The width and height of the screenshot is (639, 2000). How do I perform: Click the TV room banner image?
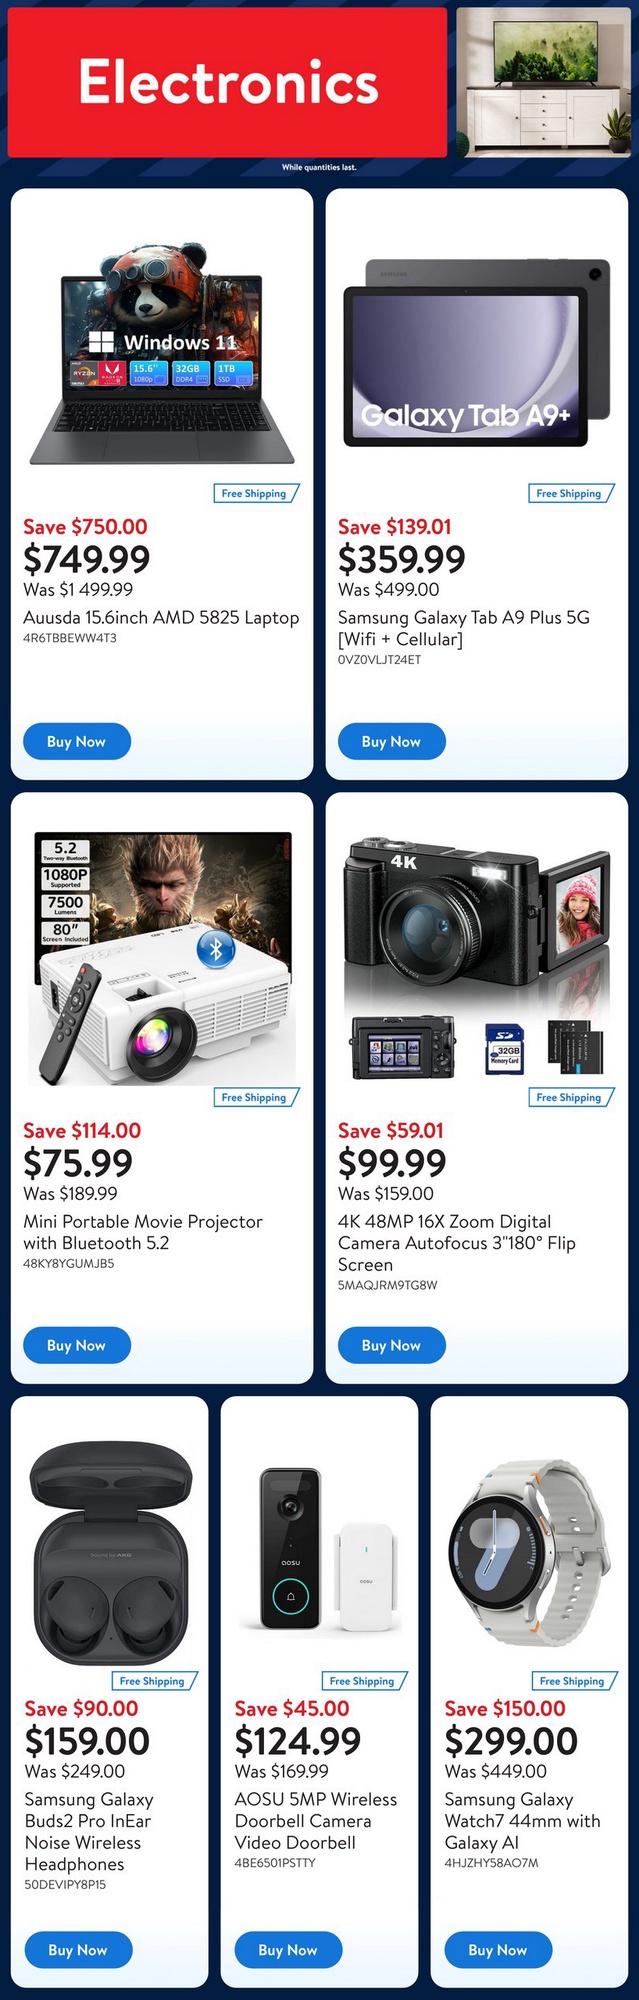coord(544,82)
